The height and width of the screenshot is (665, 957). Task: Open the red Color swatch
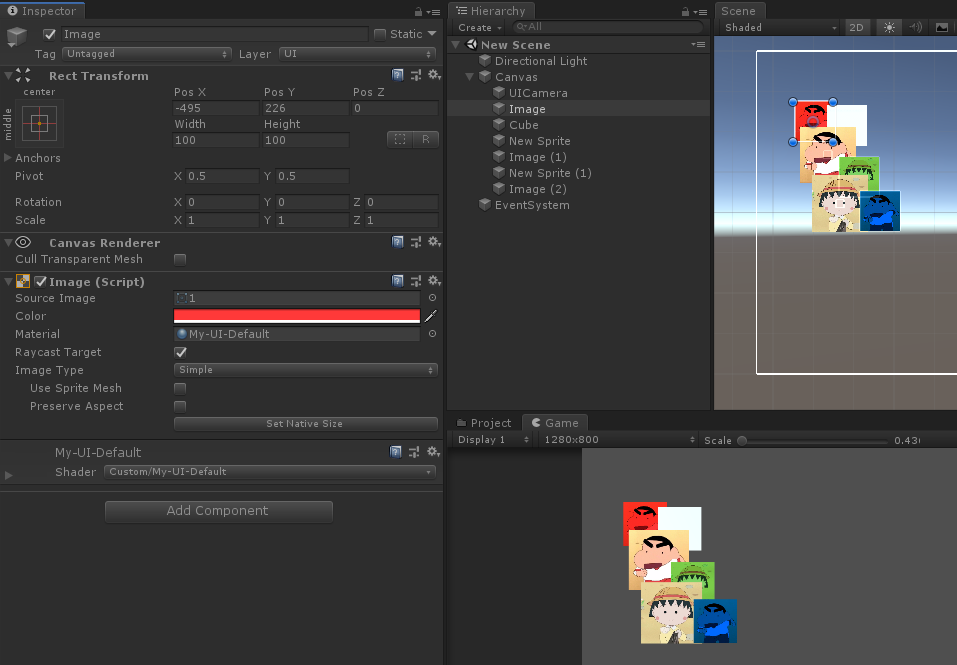click(x=297, y=316)
